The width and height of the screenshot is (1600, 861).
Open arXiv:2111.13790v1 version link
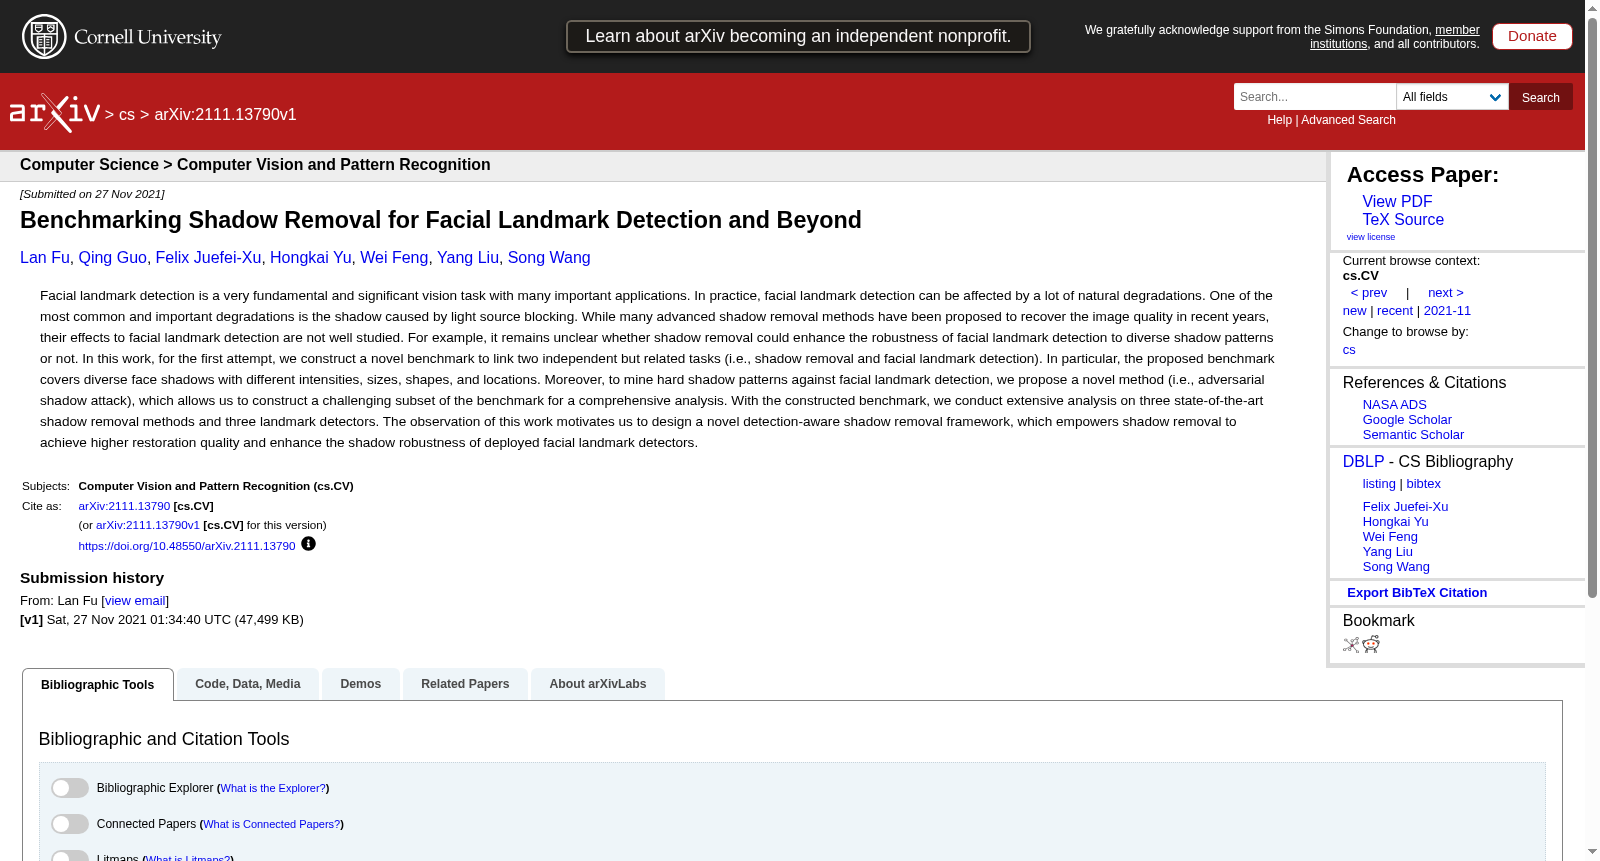coord(148,525)
